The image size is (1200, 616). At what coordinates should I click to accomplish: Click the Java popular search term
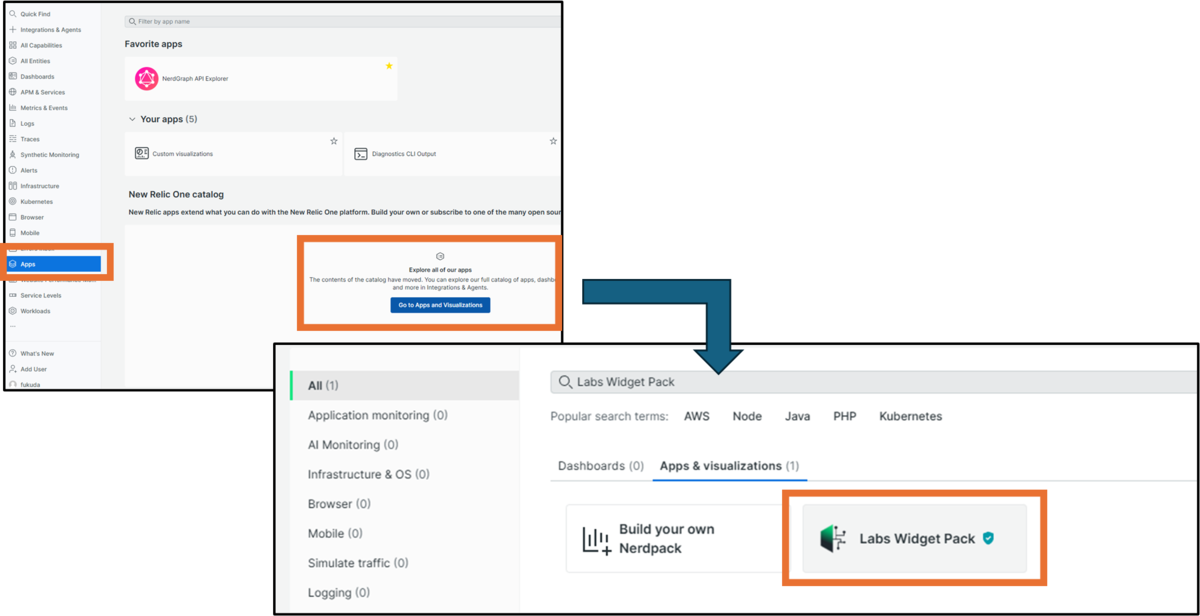[x=797, y=416]
